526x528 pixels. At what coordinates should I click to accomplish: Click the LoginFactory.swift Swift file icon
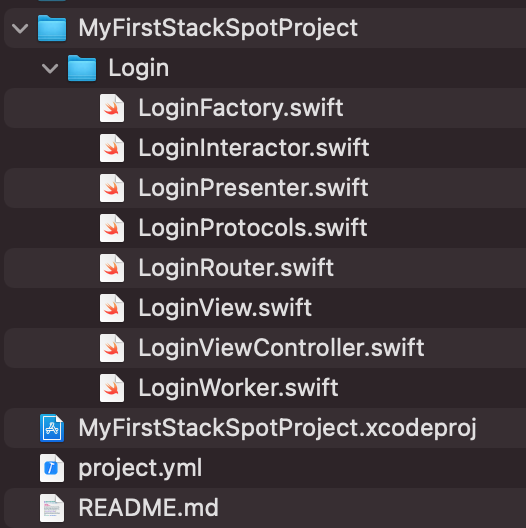[112, 108]
